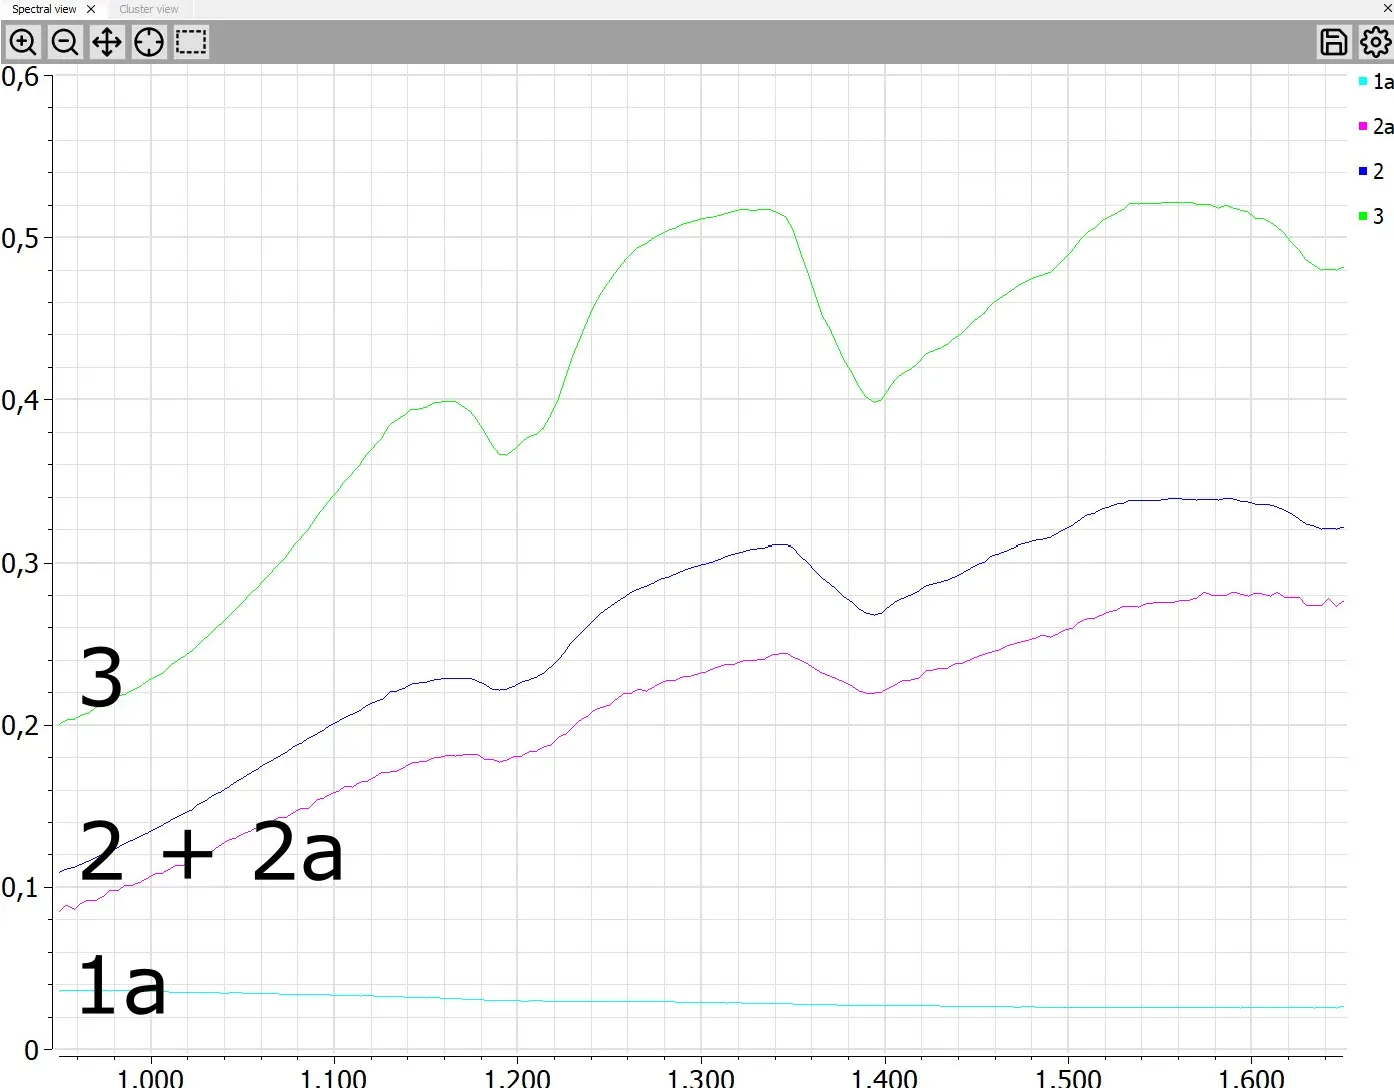This screenshot has height=1088, width=1394.
Task: Select legend label 3
Action: tap(1378, 216)
